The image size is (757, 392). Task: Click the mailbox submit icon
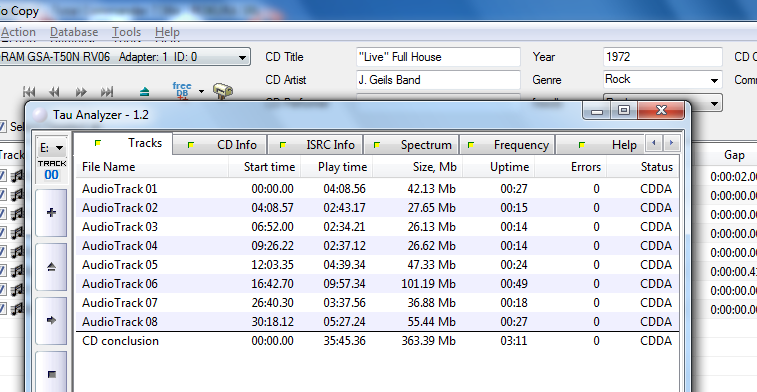(223, 91)
